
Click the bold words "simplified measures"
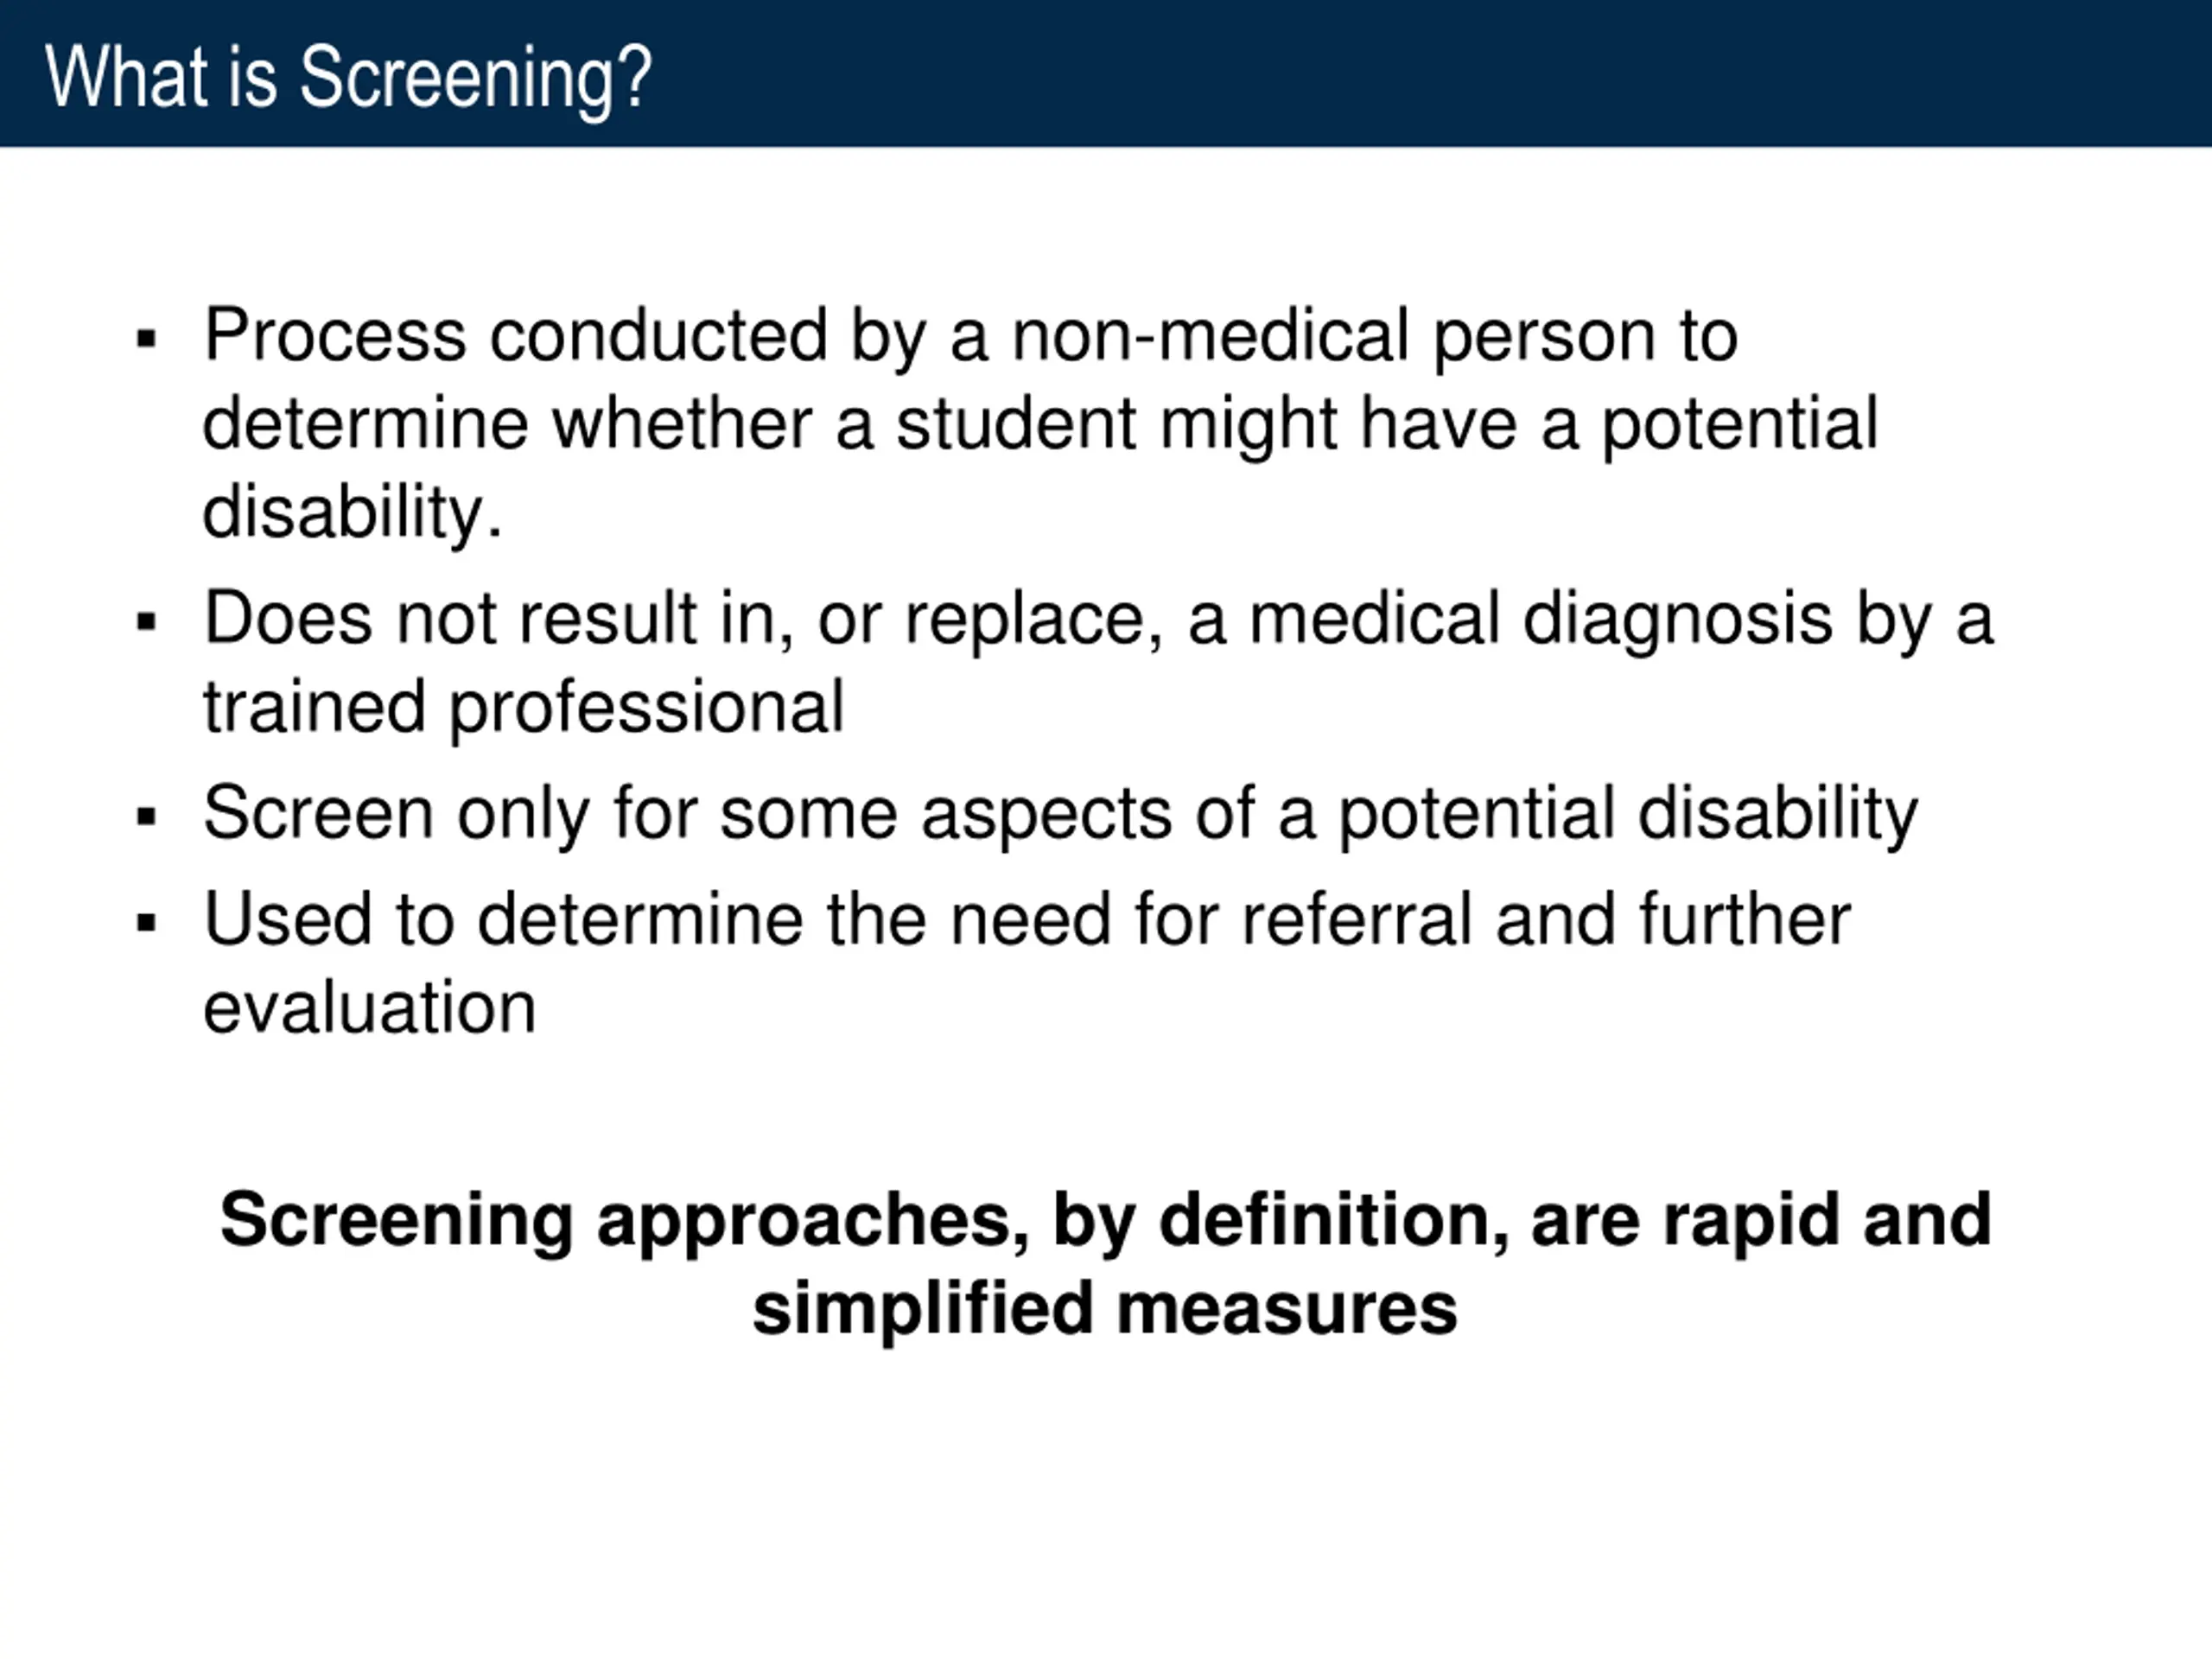coord(1105,1310)
